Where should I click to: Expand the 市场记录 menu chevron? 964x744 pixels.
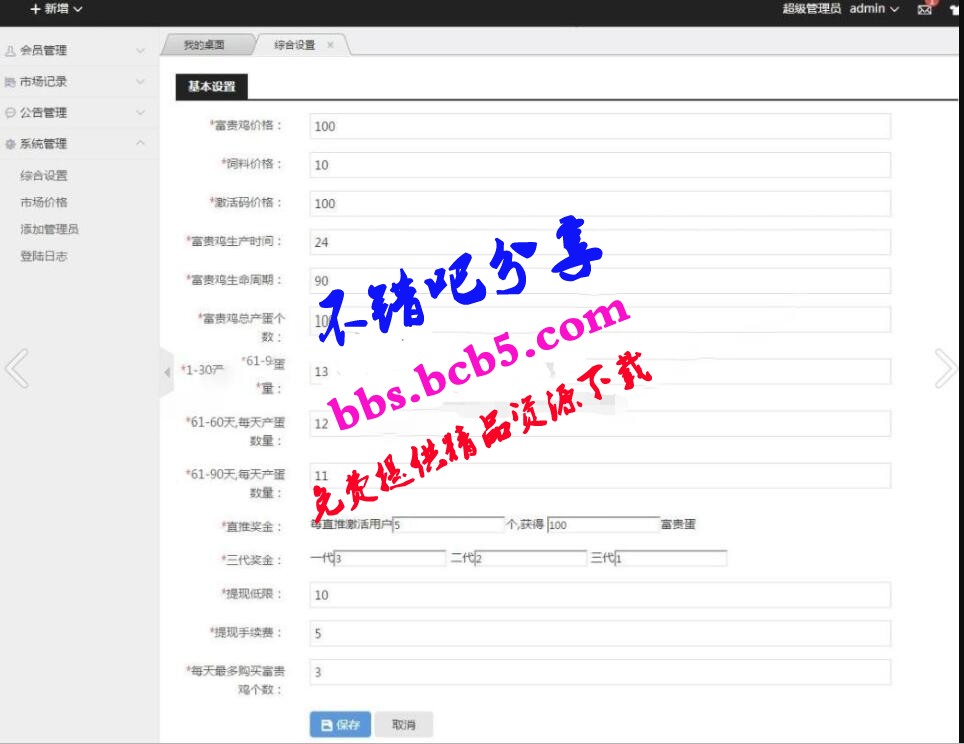point(140,82)
